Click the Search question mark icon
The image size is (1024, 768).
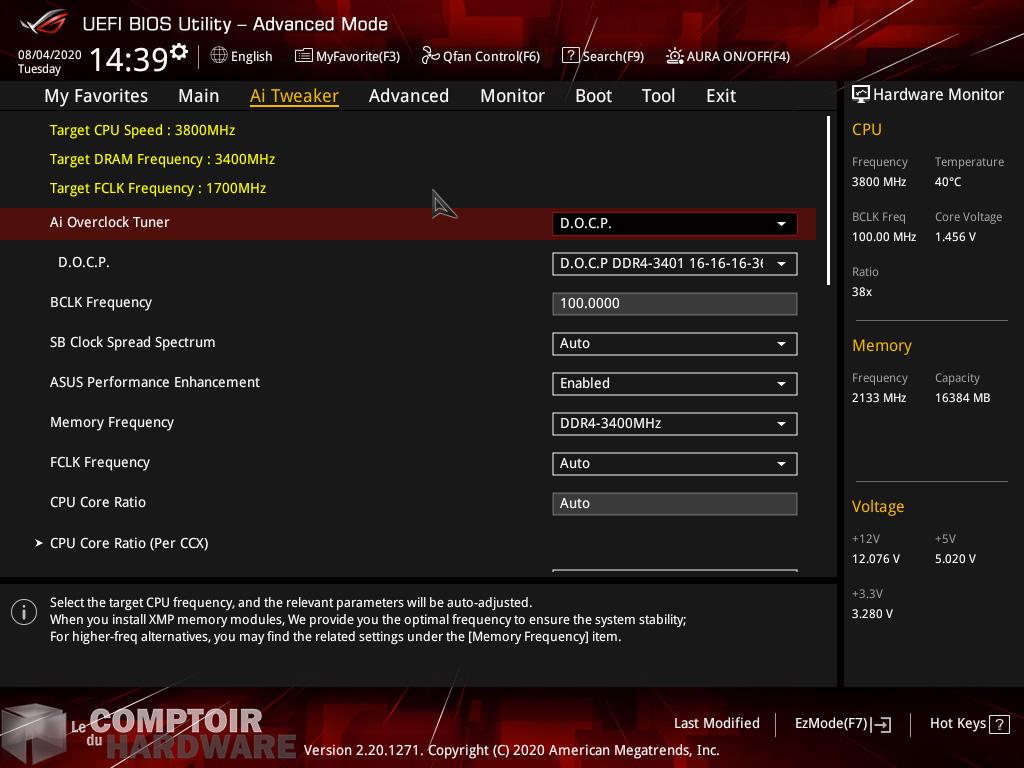(570, 56)
